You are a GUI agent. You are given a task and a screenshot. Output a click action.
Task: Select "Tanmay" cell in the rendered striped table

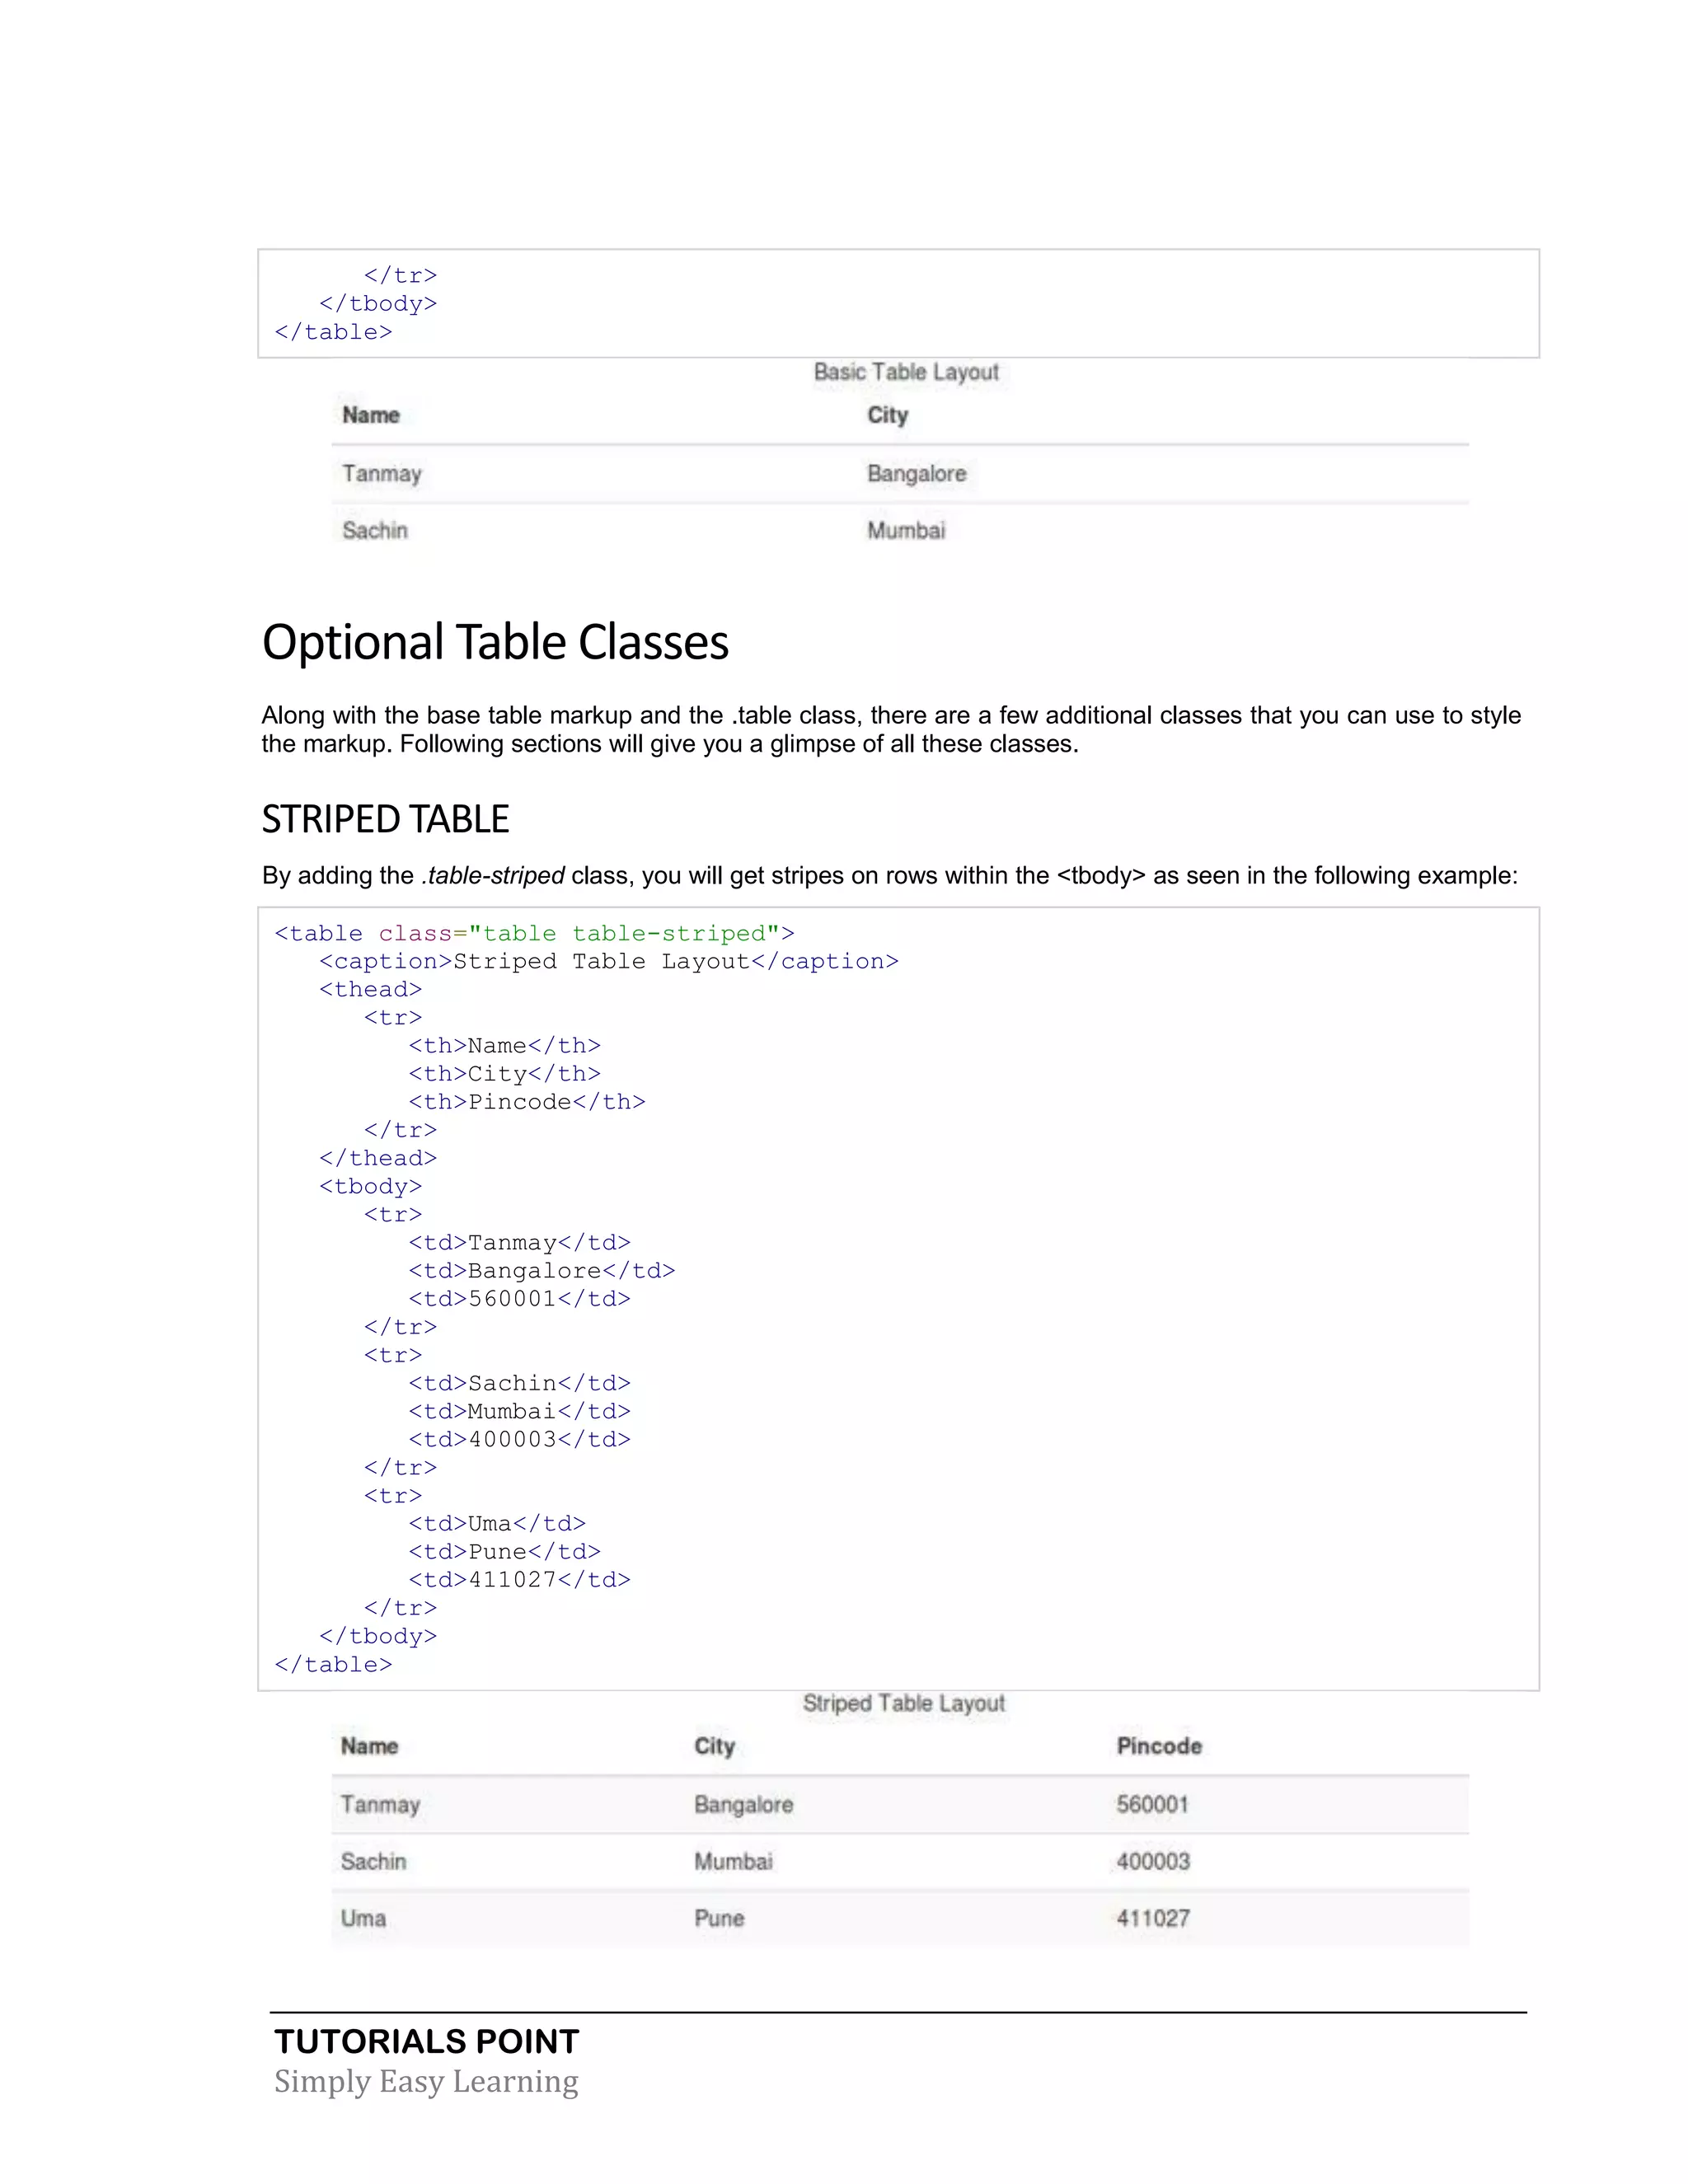[380, 1805]
